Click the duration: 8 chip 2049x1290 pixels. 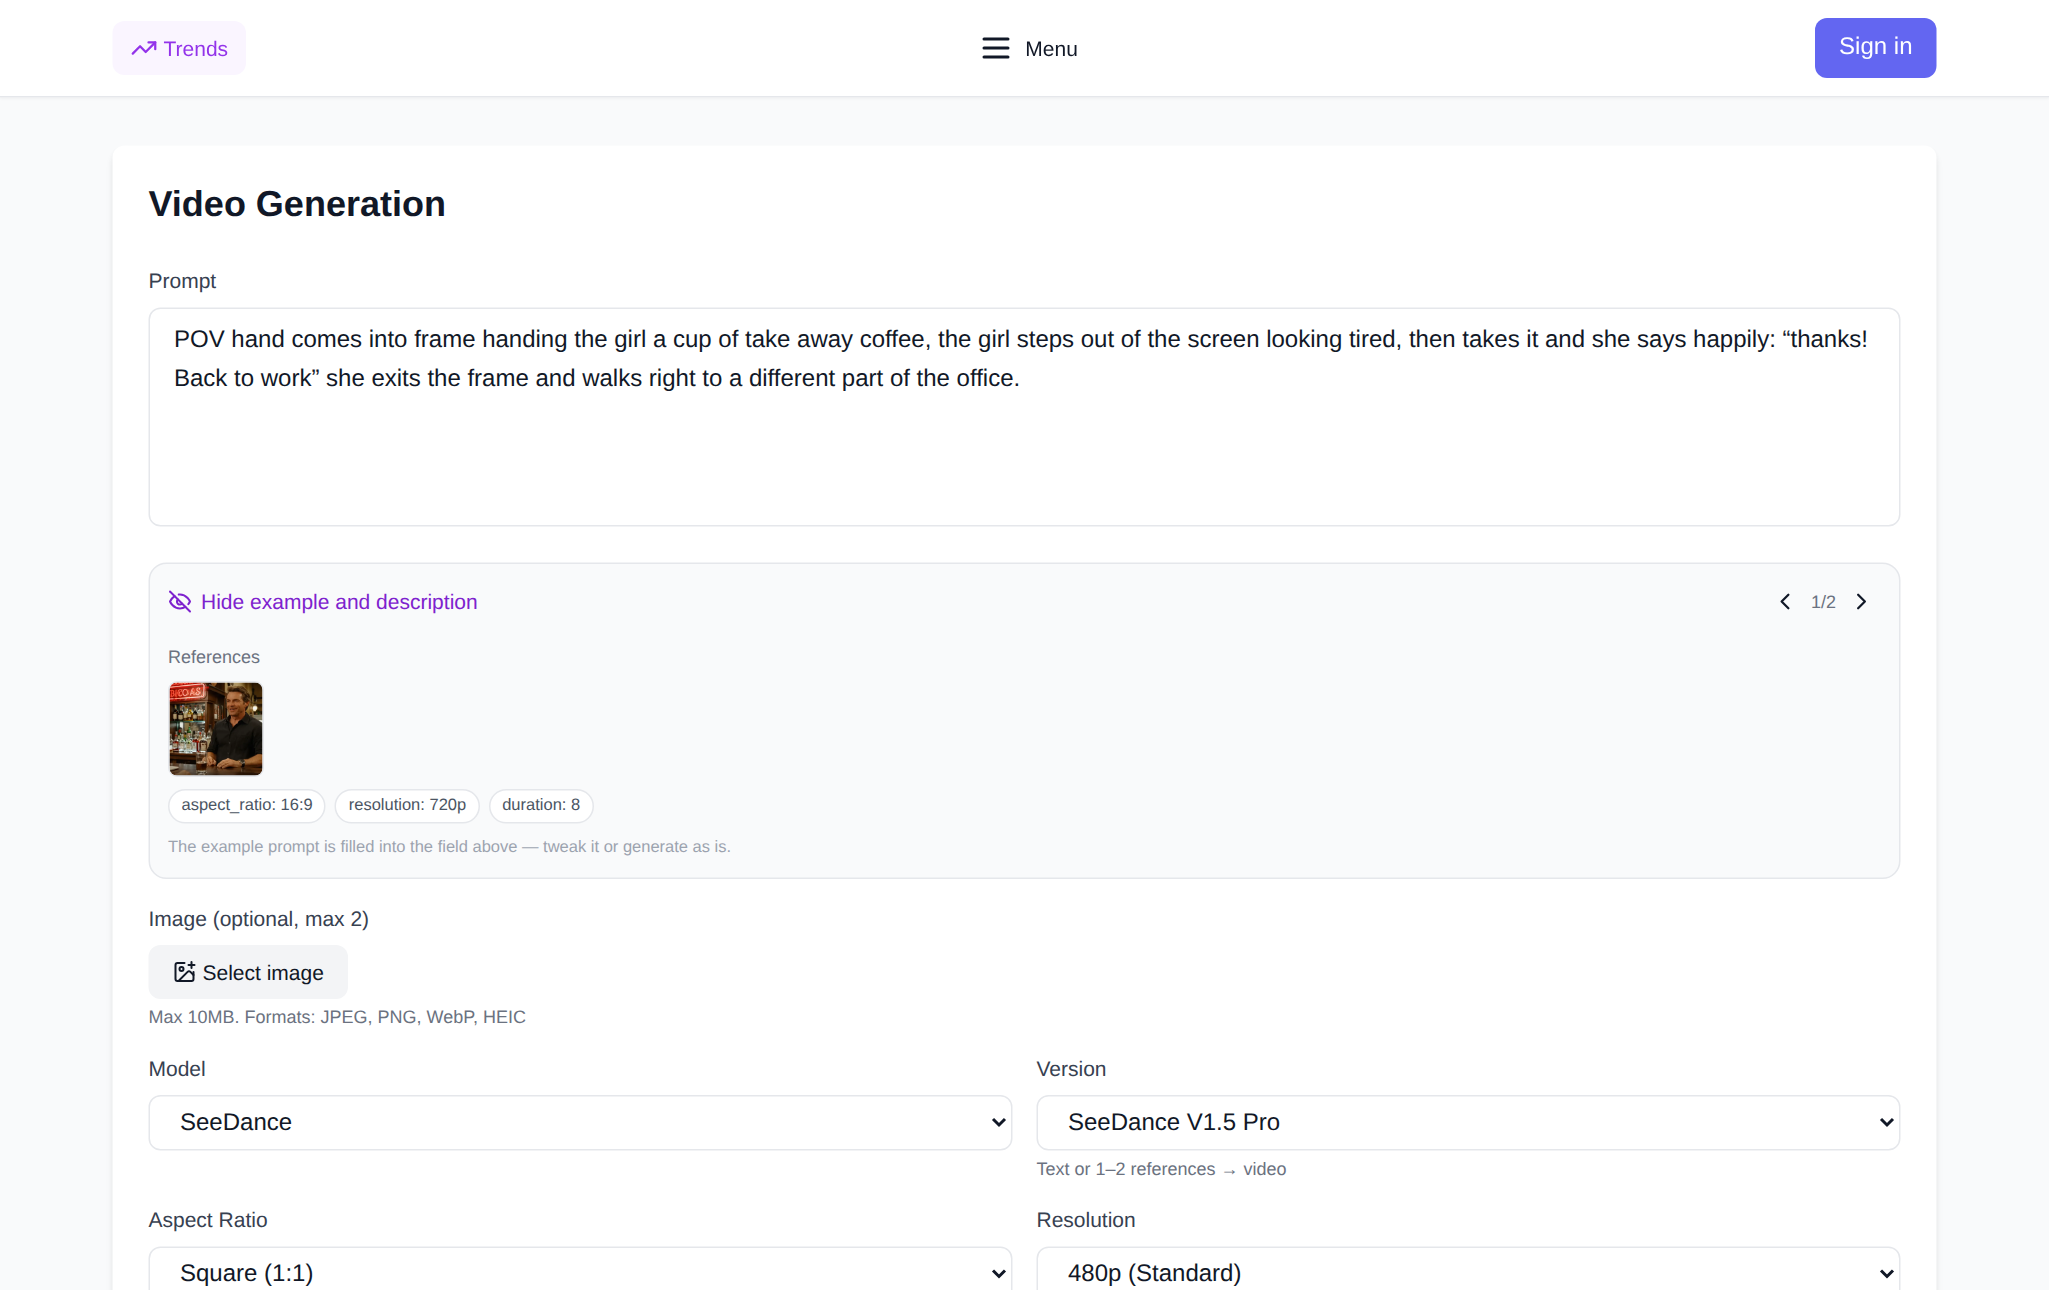point(541,805)
